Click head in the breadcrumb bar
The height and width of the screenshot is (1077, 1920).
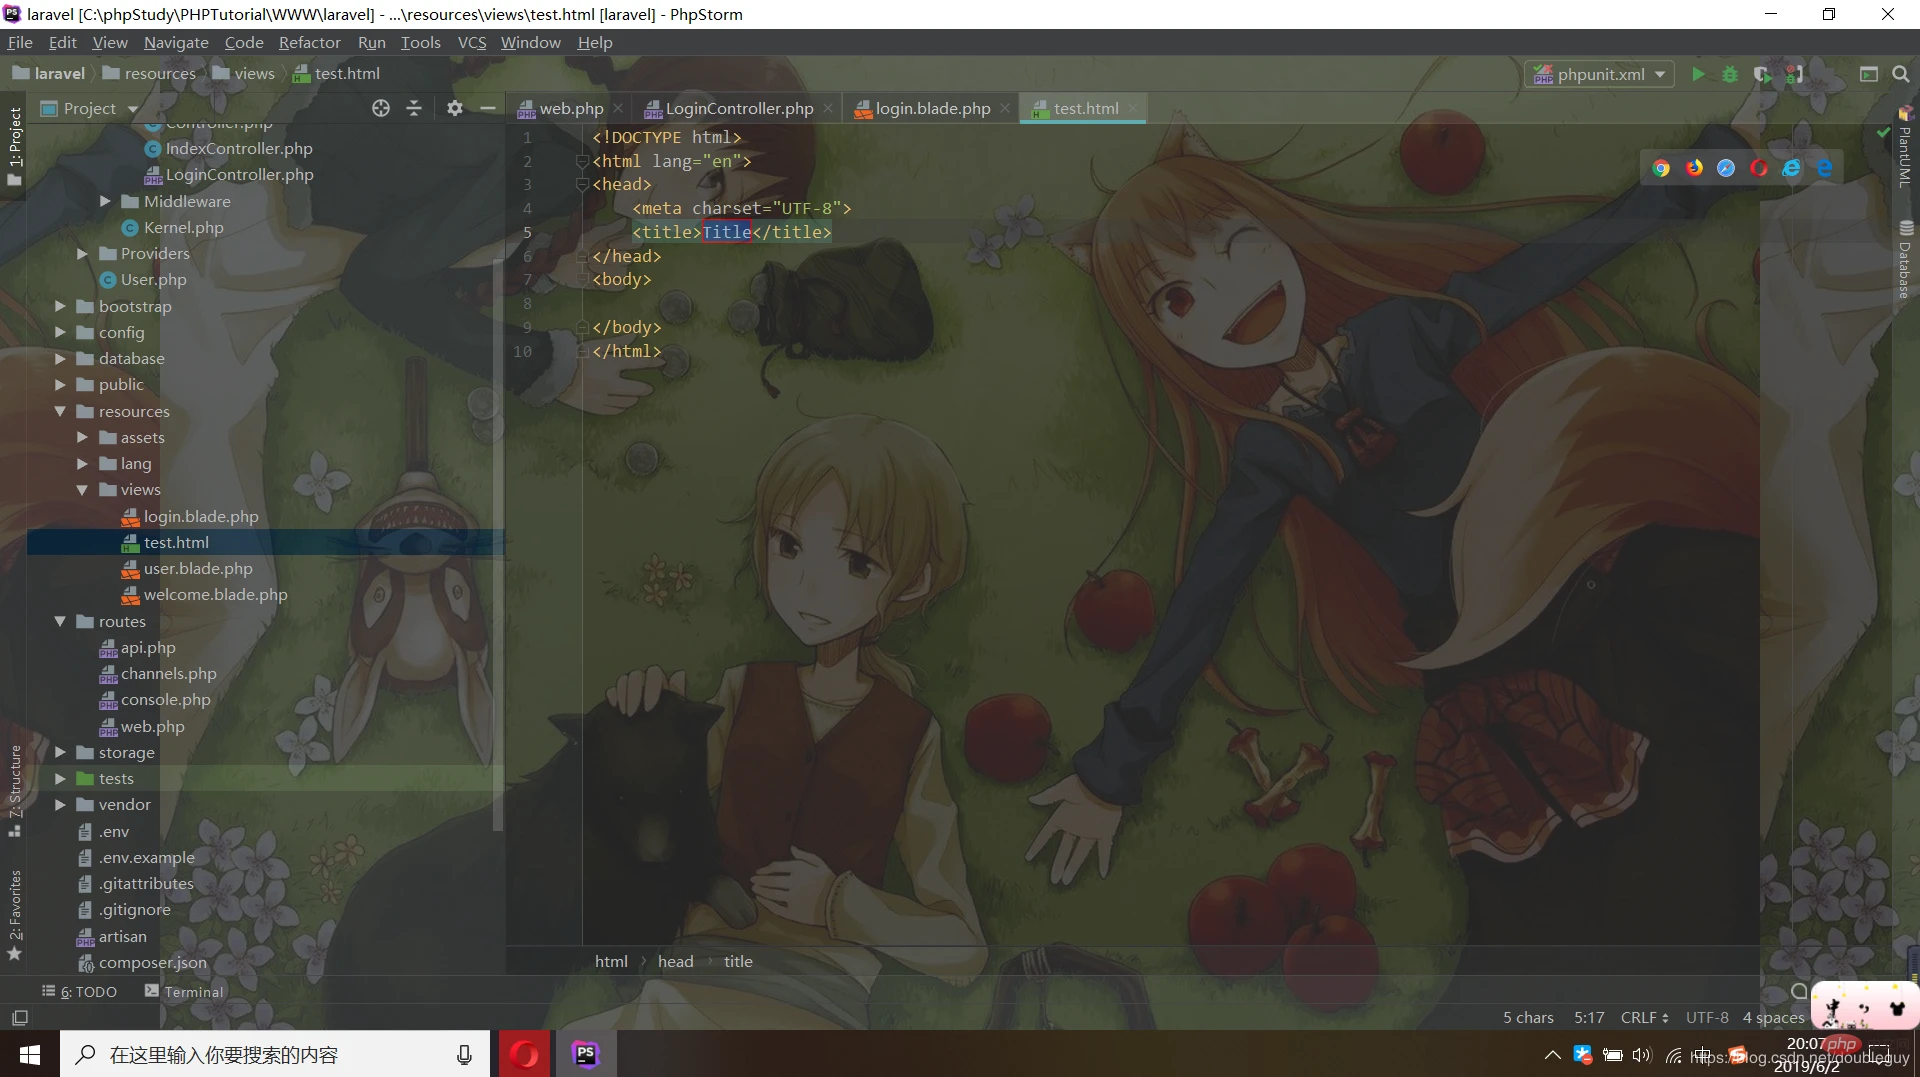pyautogui.click(x=675, y=961)
